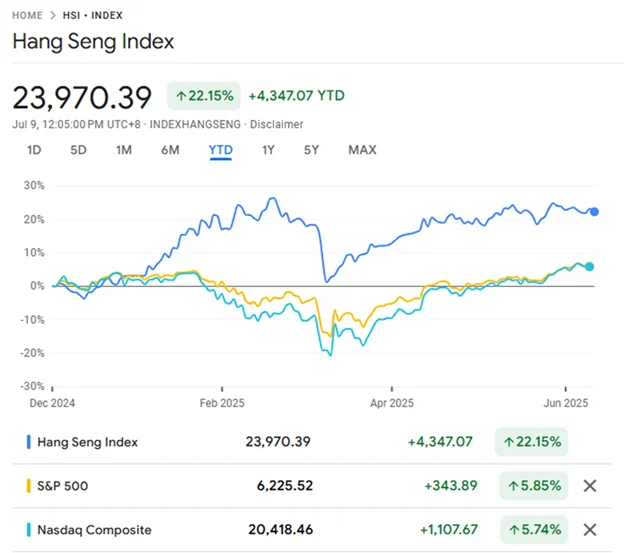Click the Hang Seng row +4,347.07 change
This screenshot has height=553, width=624.
click(x=440, y=442)
